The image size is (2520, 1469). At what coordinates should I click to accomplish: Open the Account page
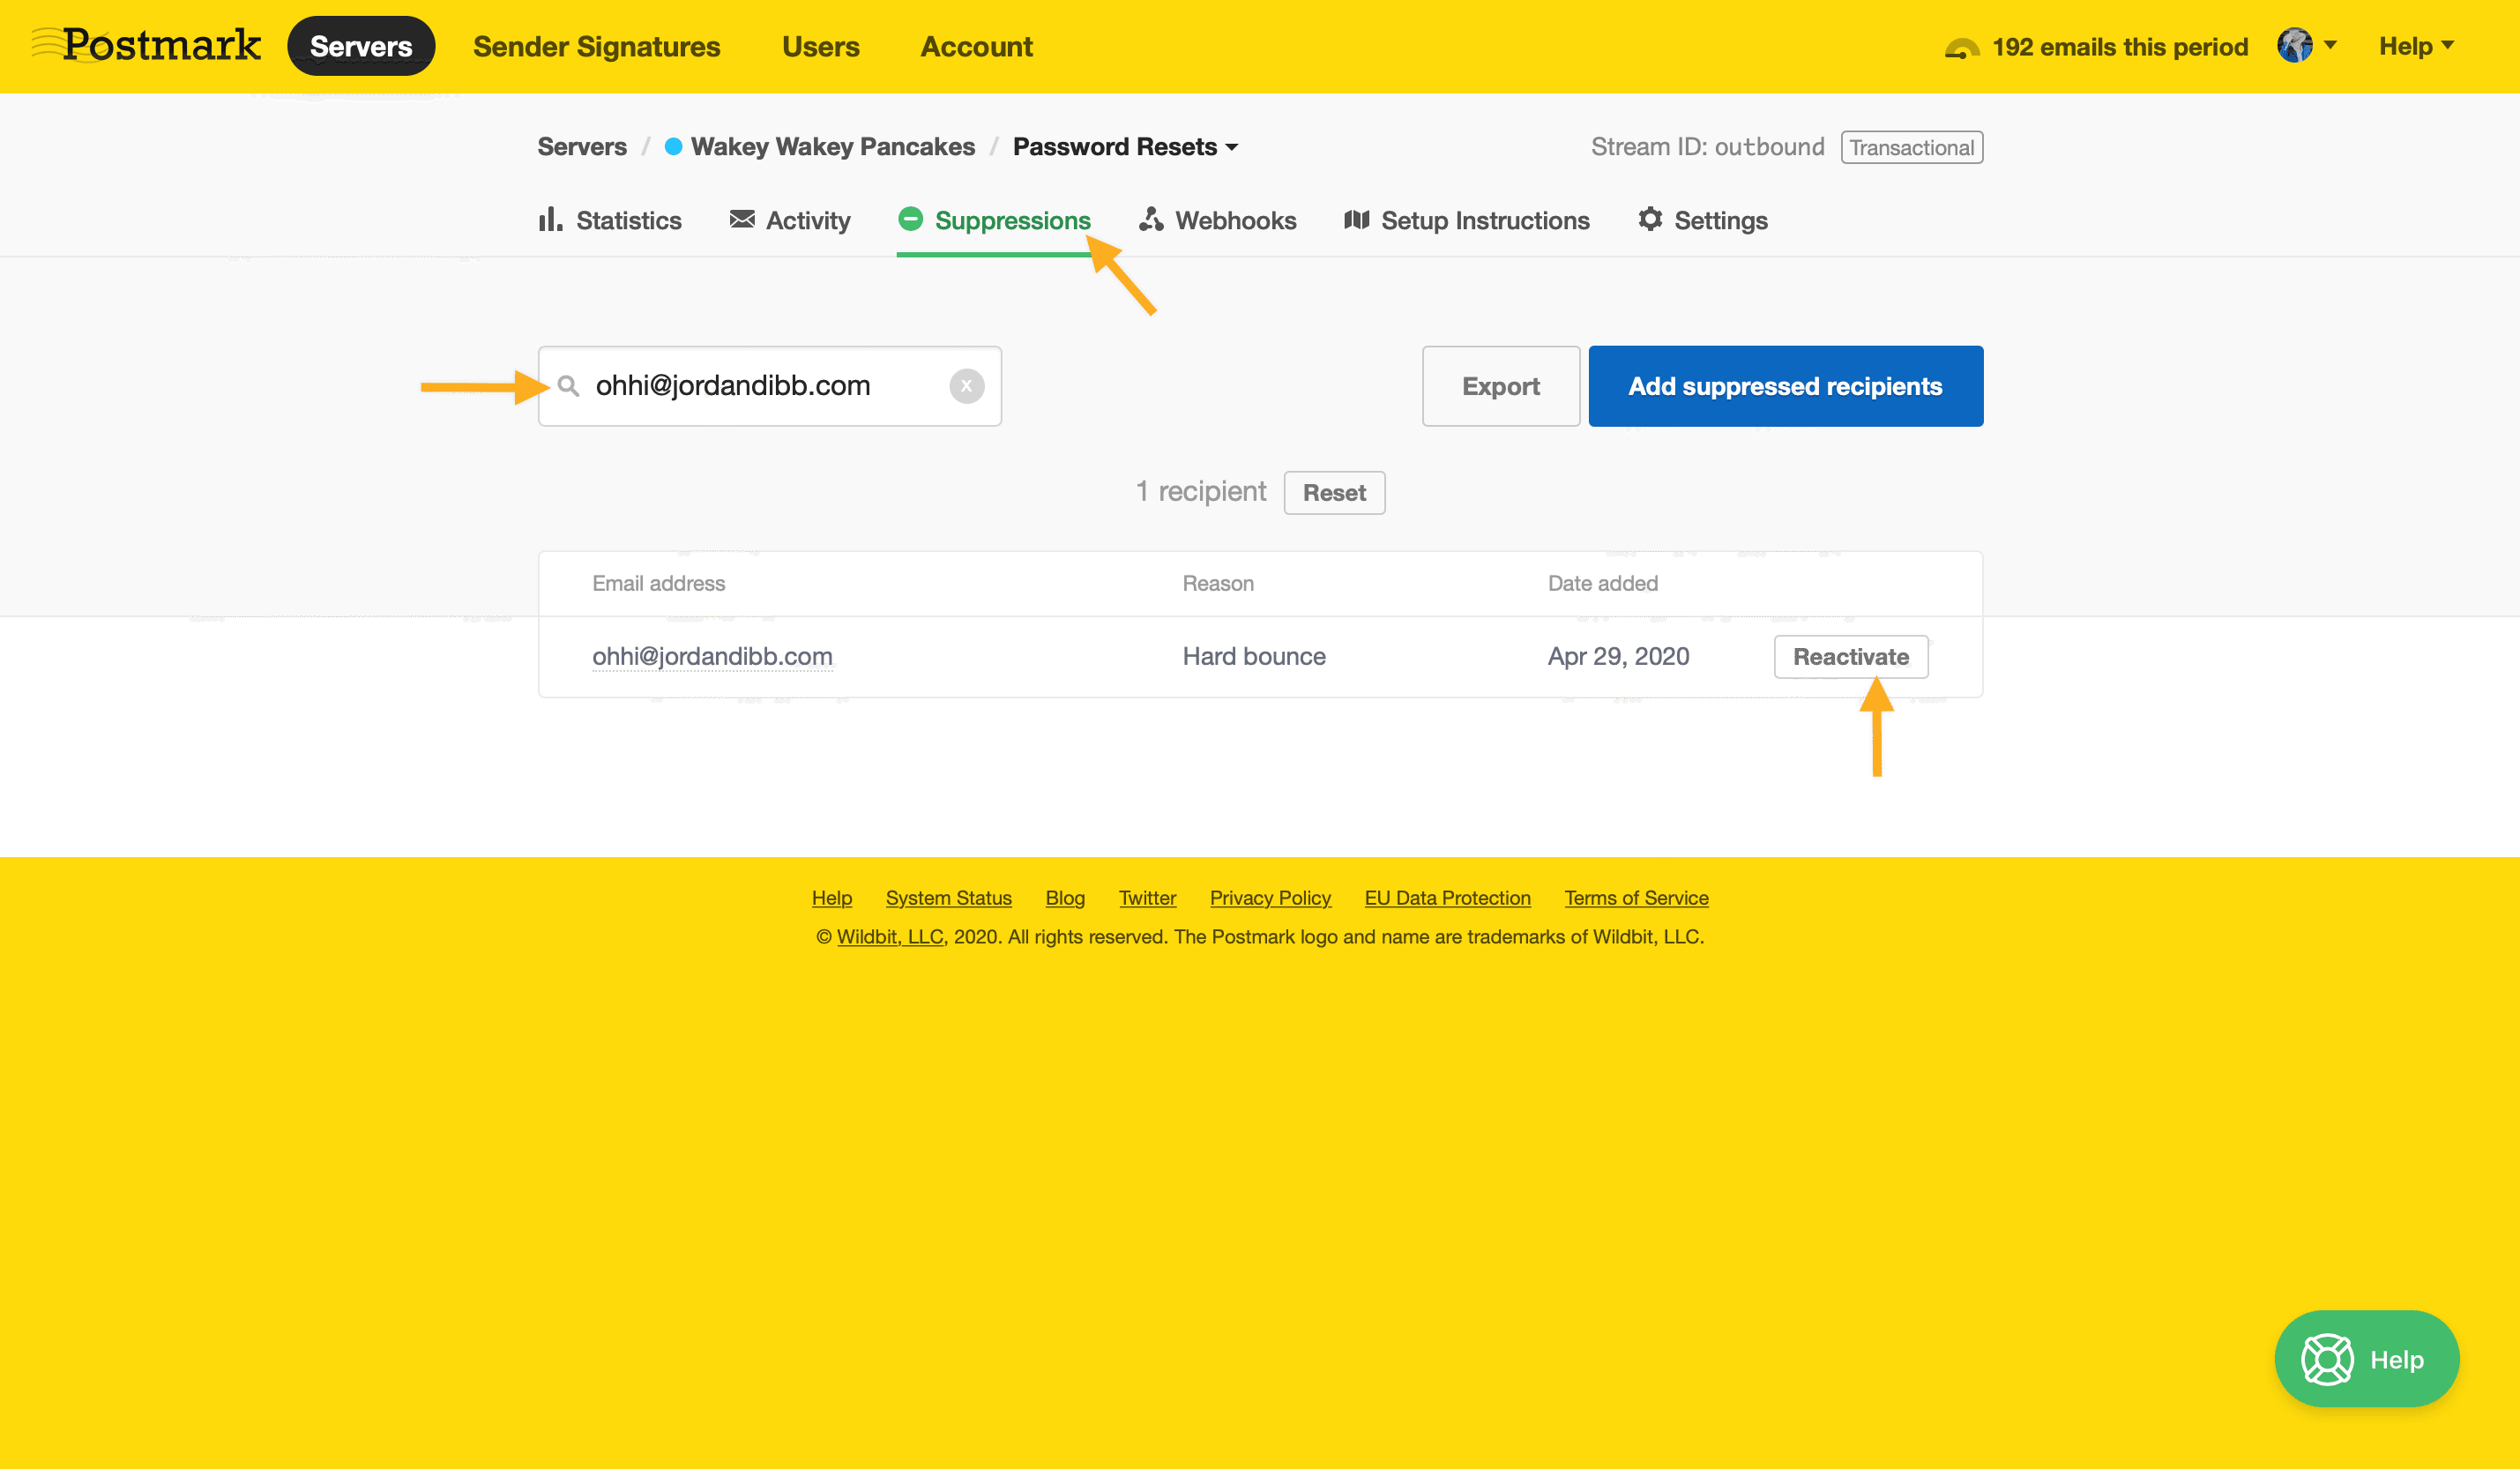[x=976, y=46]
